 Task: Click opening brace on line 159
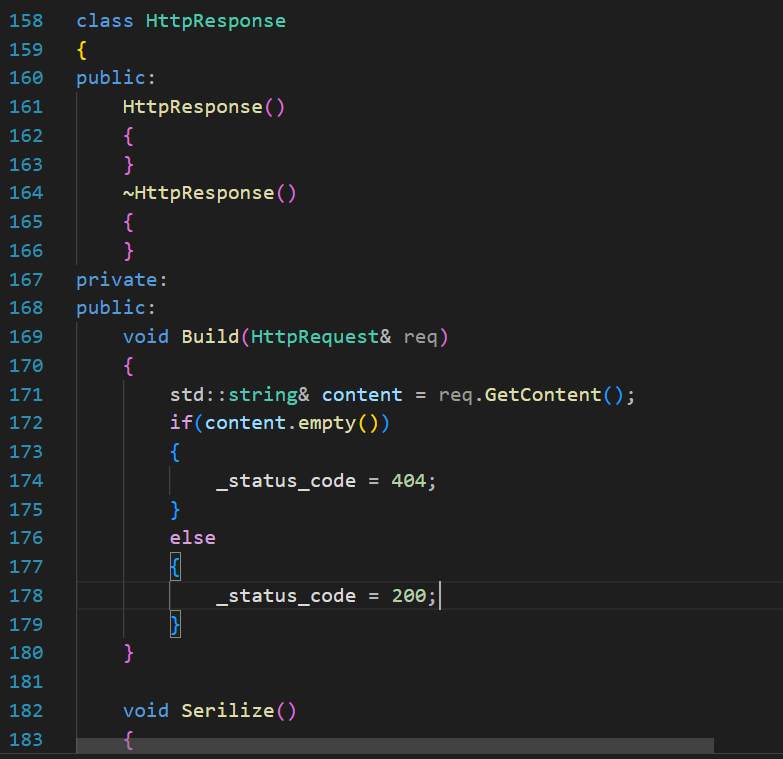pos(82,50)
